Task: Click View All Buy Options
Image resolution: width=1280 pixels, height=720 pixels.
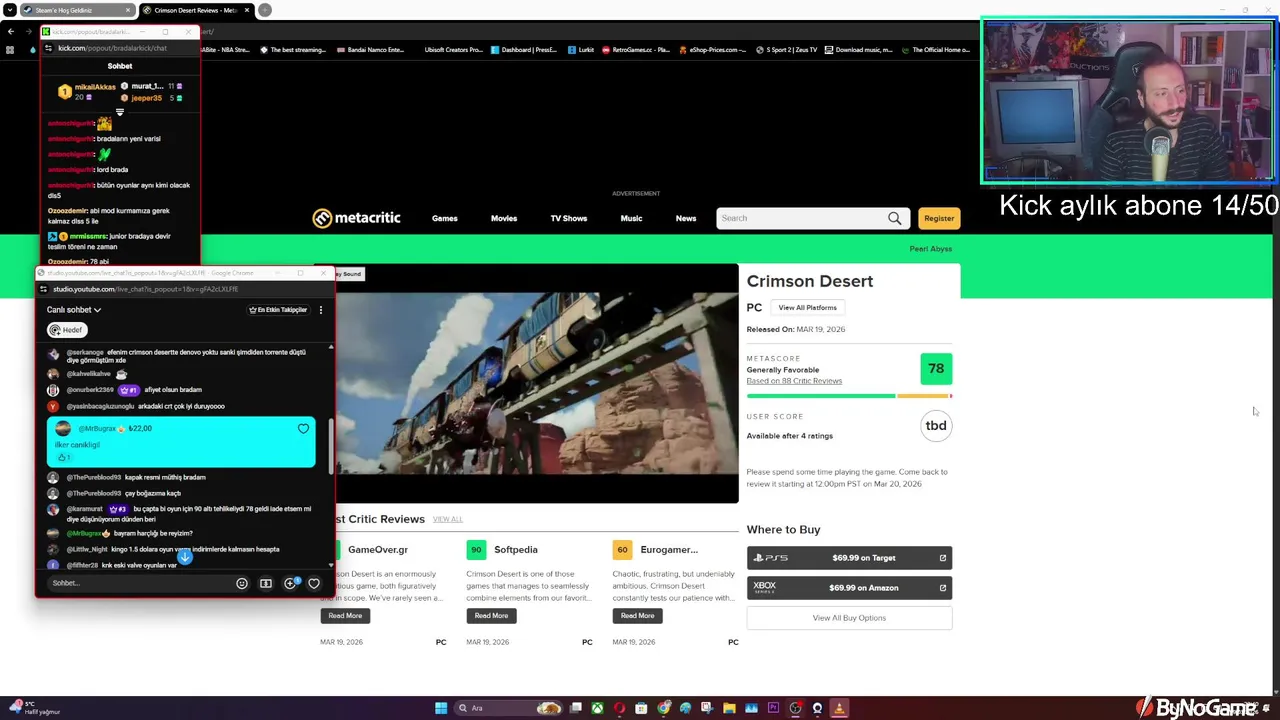Action: [849, 618]
